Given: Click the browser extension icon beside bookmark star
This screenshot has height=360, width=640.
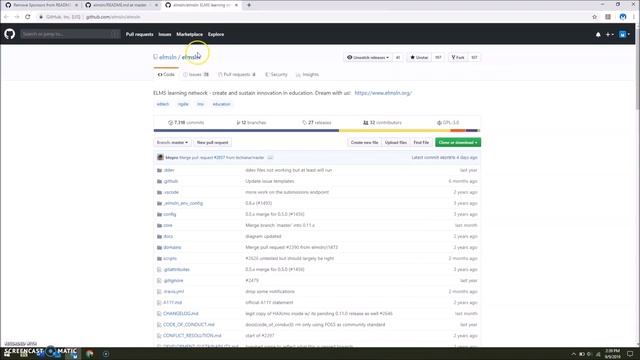Looking at the screenshot, I should pos(608,17).
